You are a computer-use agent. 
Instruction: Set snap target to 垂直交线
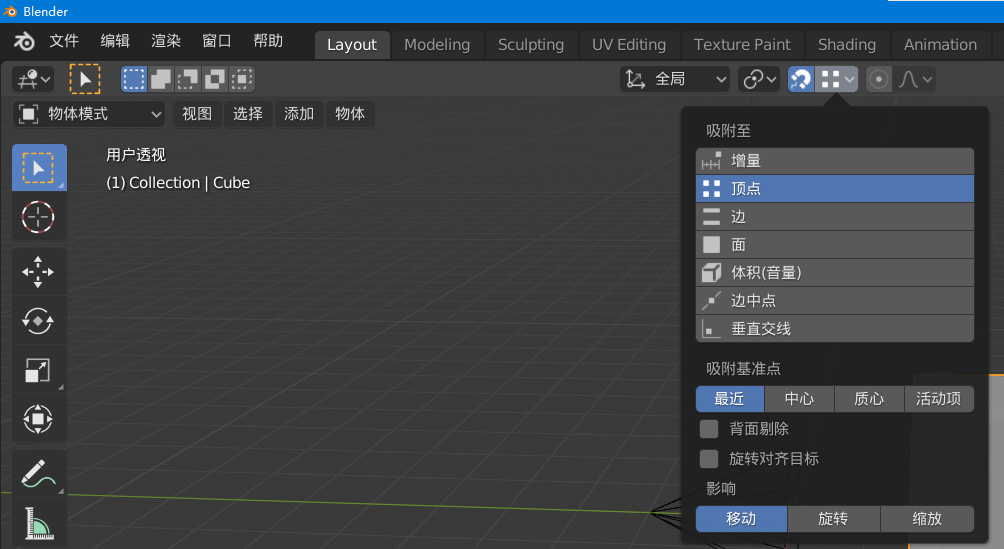(x=835, y=329)
